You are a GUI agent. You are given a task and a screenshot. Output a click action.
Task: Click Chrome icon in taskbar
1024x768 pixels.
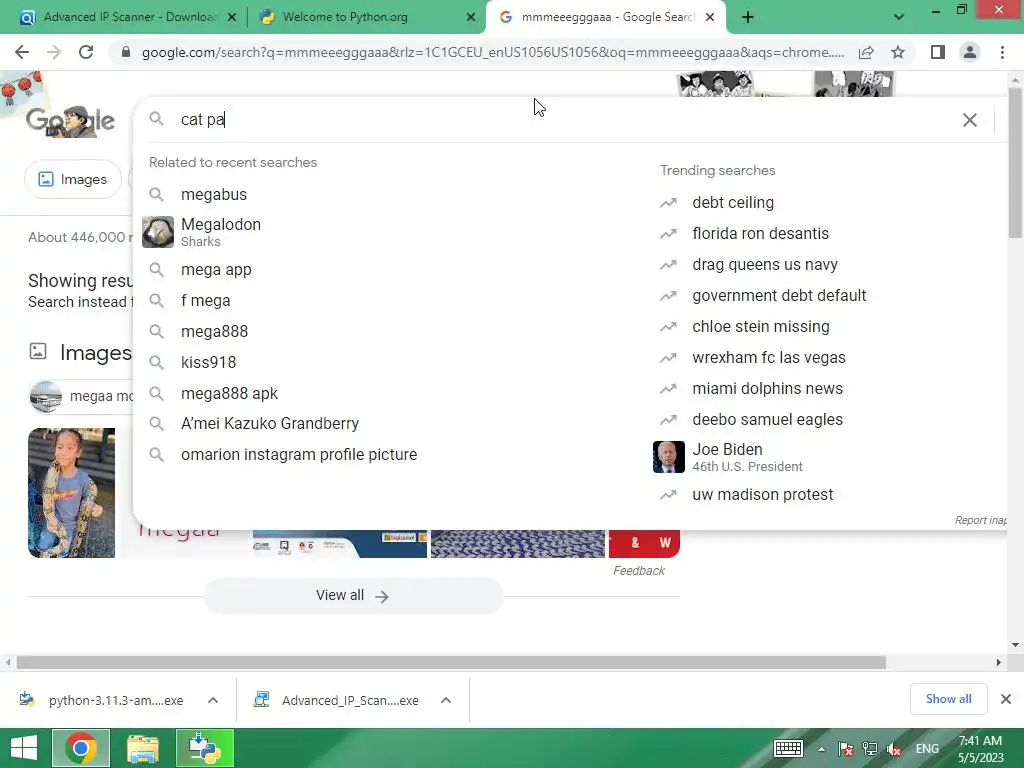[x=80, y=748]
